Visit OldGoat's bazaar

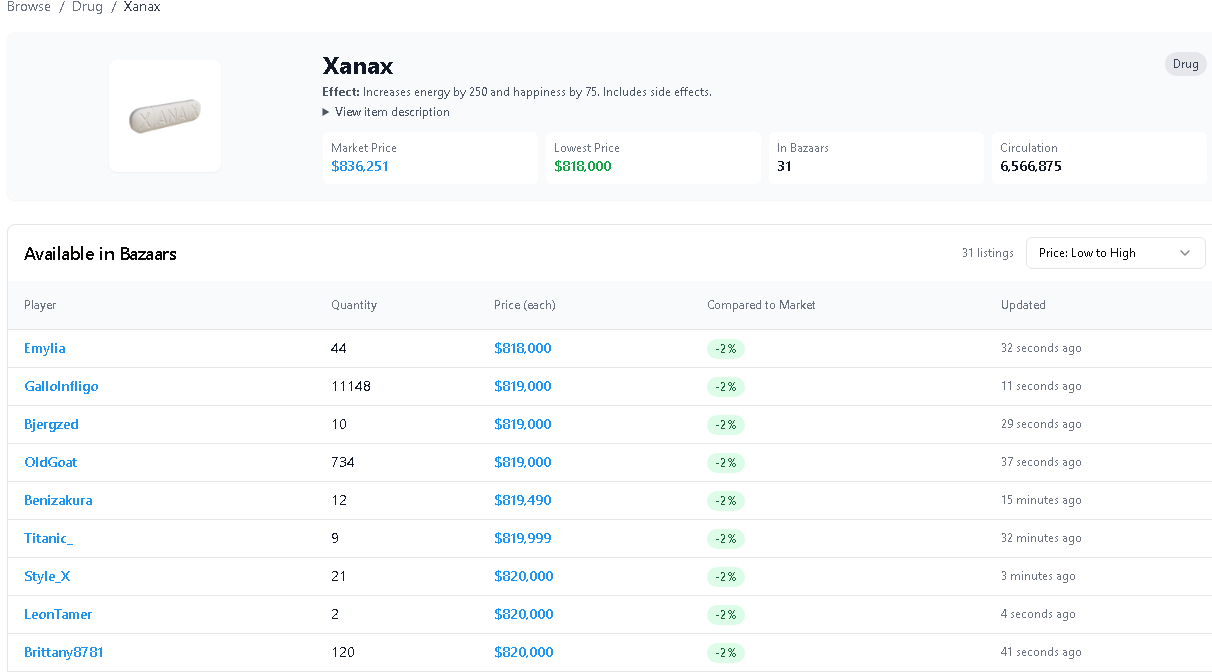pos(50,462)
